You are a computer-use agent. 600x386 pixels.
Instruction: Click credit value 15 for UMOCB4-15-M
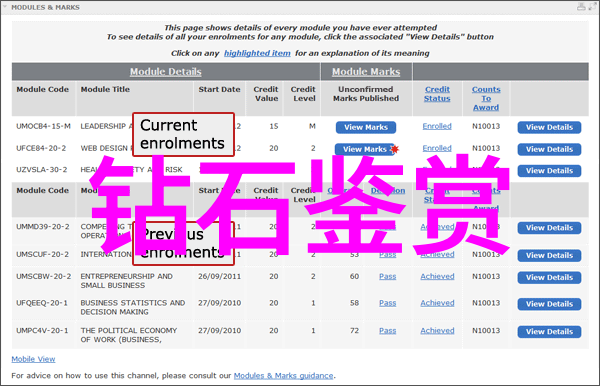click(x=274, y=126)
